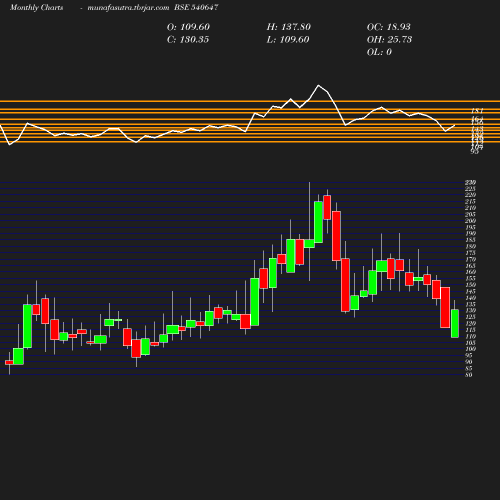
Task: Click the 100 price axis label
Action: click(470, 349)
